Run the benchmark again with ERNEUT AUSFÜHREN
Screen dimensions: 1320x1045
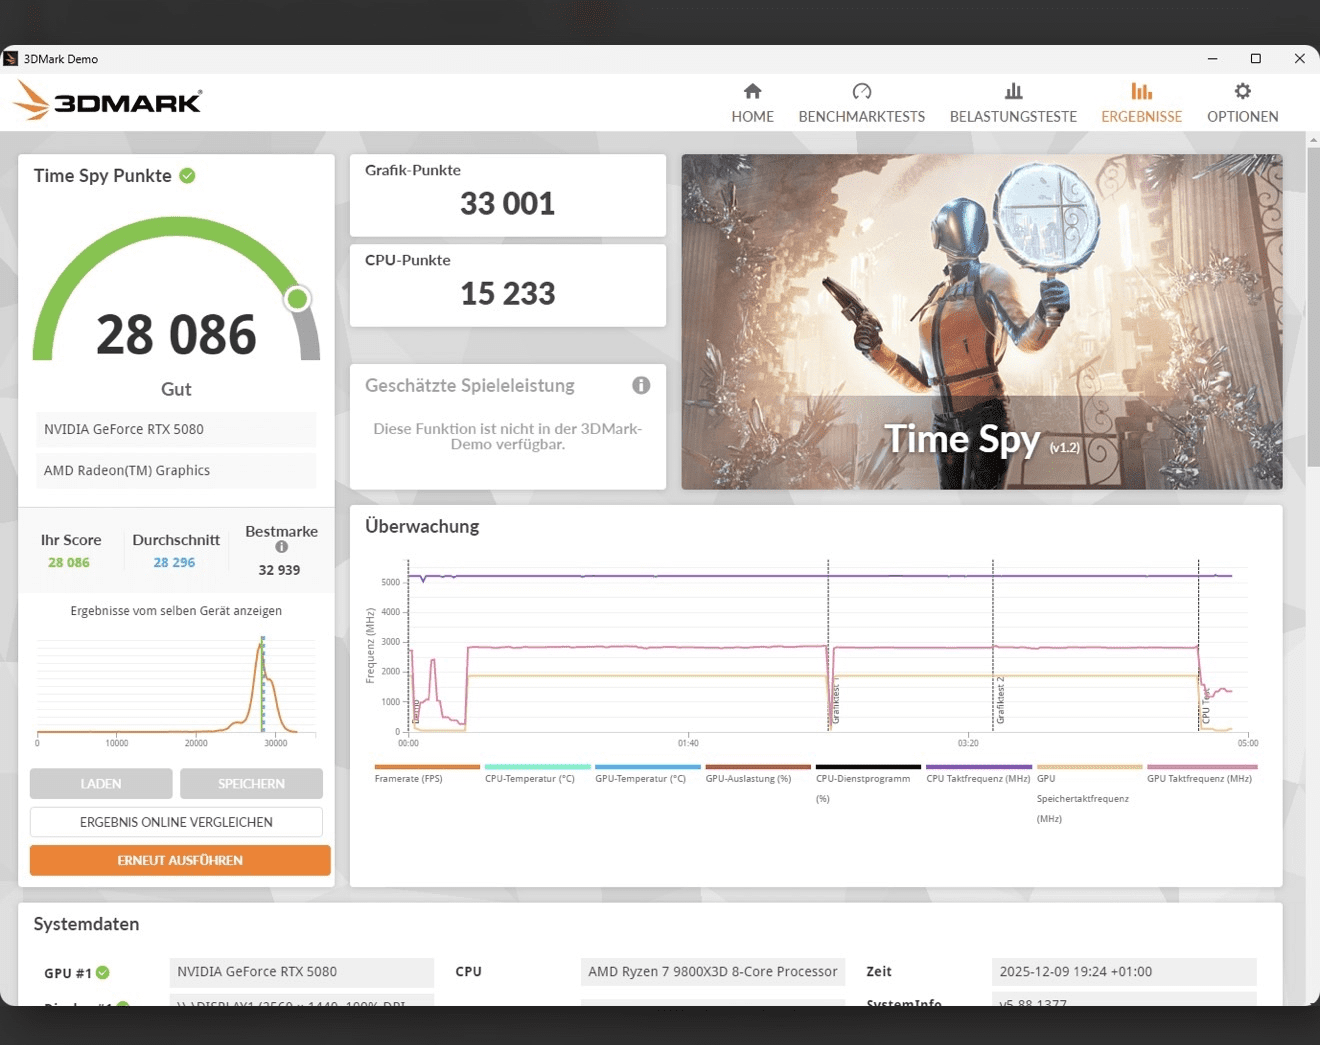coord(180,860)
